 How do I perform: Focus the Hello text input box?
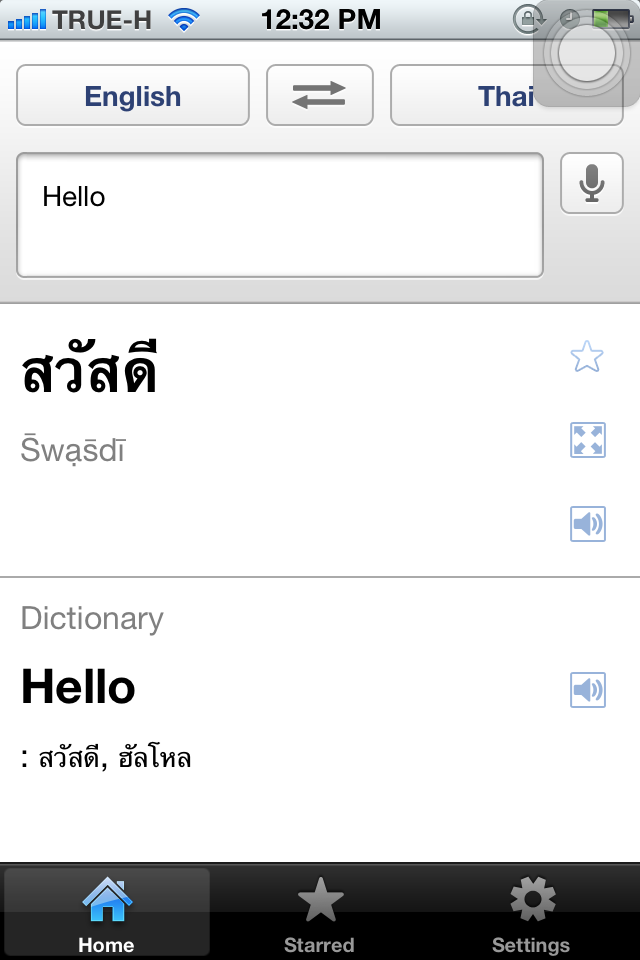coord(280,215)
